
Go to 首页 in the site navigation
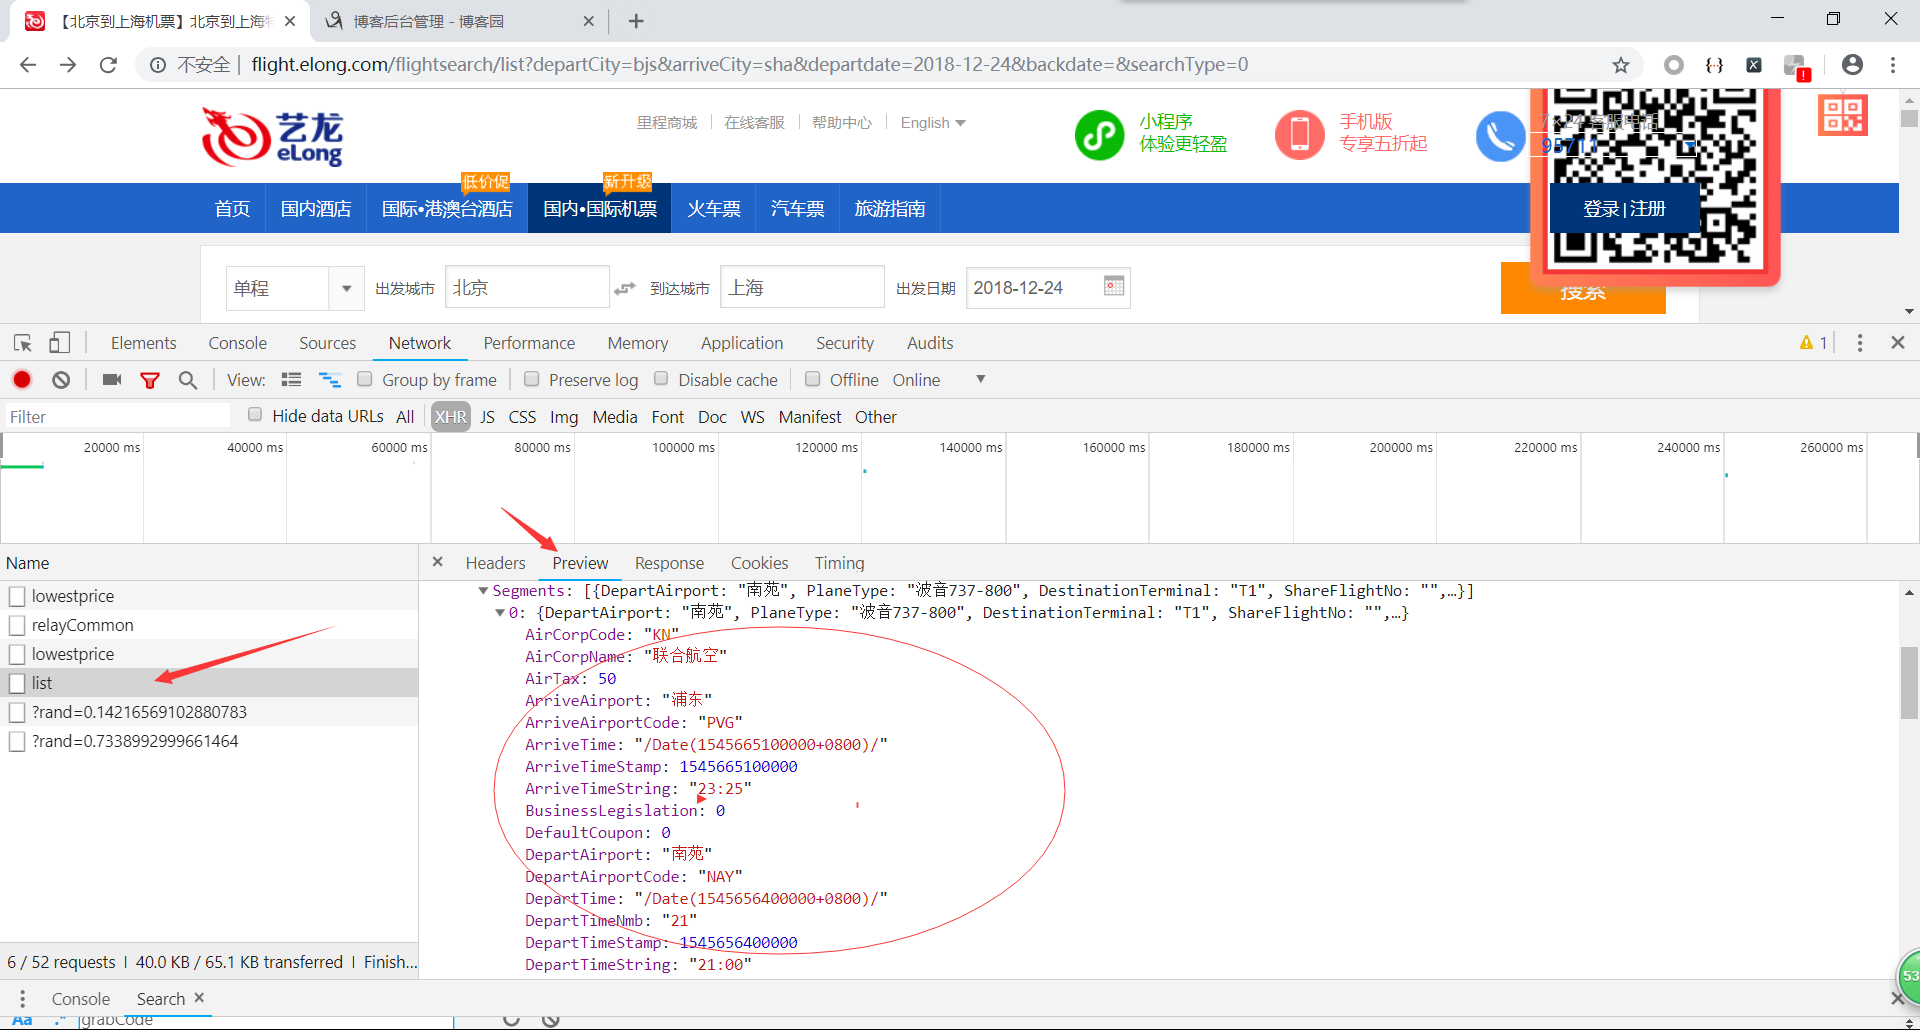tap(232, 208)
